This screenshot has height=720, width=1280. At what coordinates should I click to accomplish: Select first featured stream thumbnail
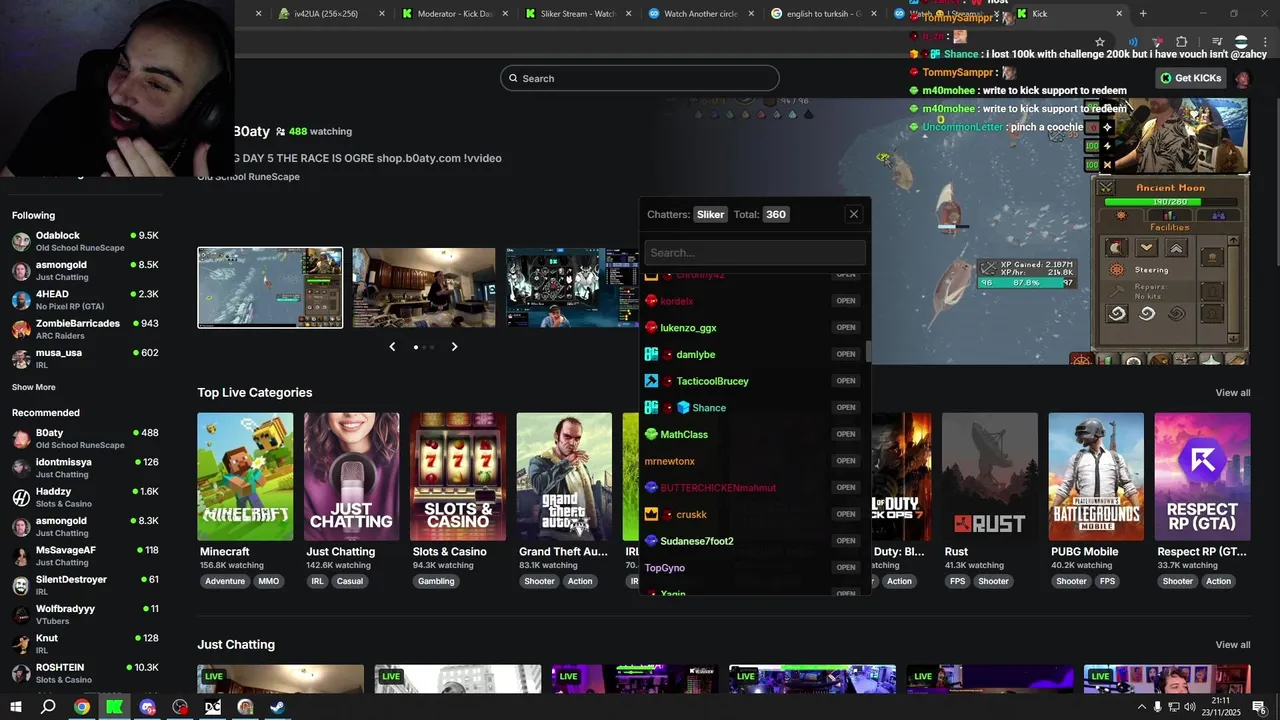[270, 288]
